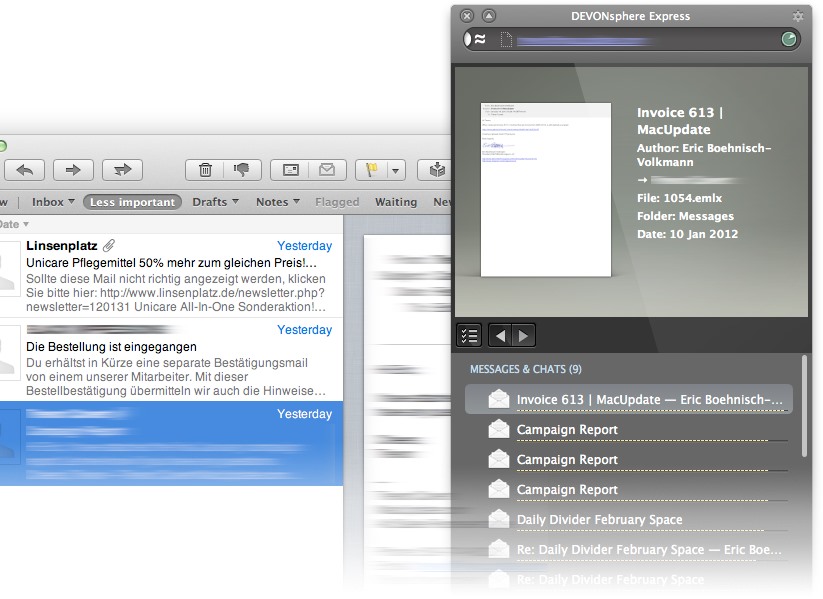Click the Linsenplatz attachment paperclip icon

tap(109, 245)
